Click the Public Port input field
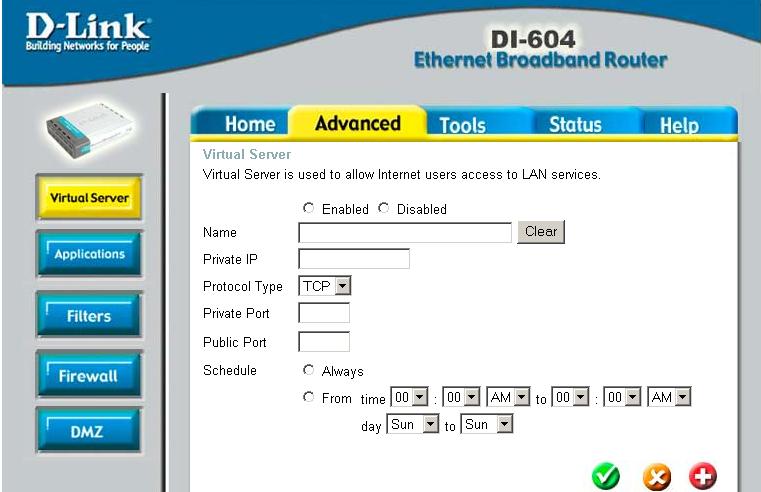 324,342
